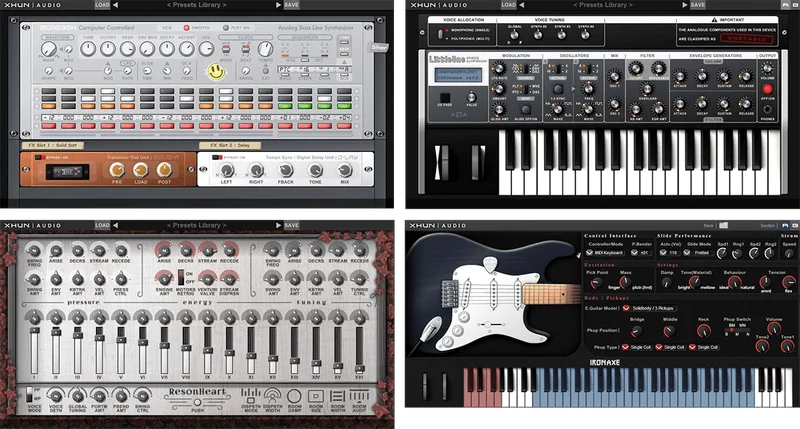This screenshot has height=429, width=800.
Task: Toggle the PORT INV LED in ZeroBox
Action: [x=226, y=28]
